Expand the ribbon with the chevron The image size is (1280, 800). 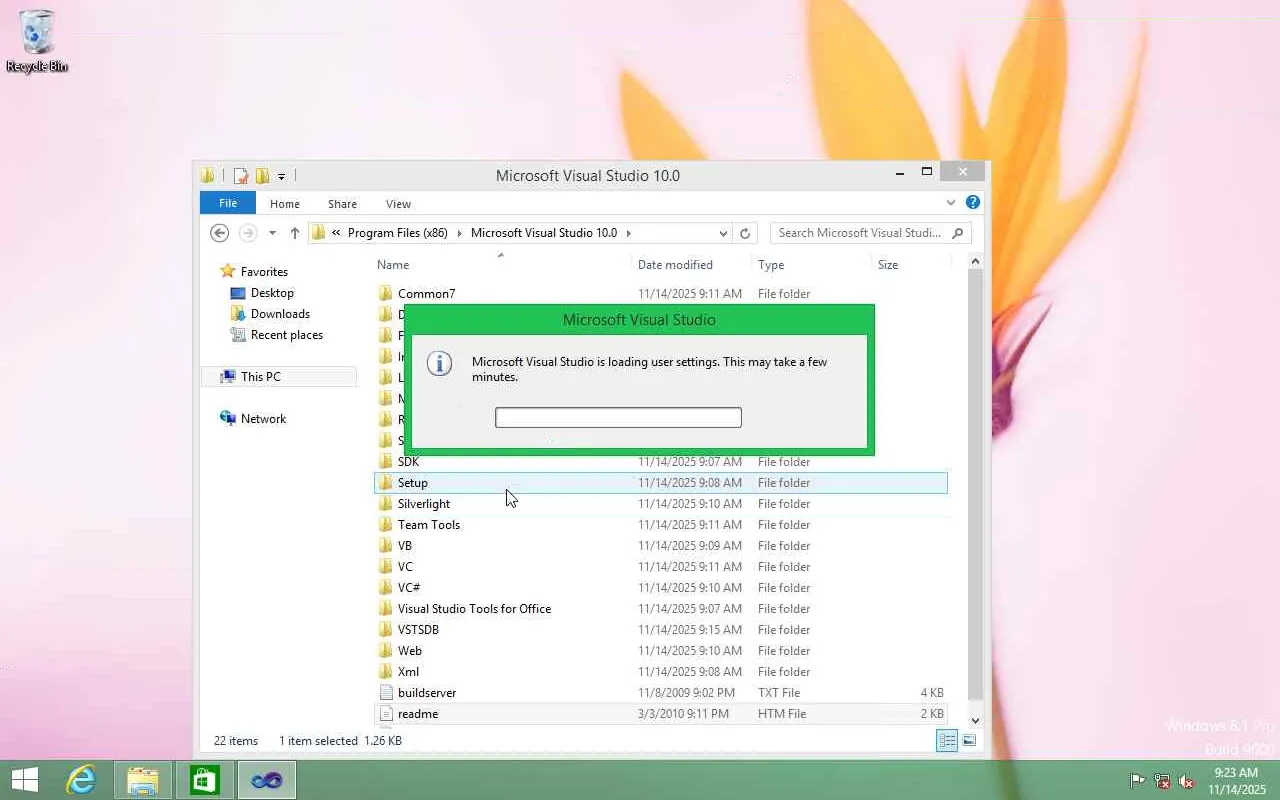(x=951, y=203)
